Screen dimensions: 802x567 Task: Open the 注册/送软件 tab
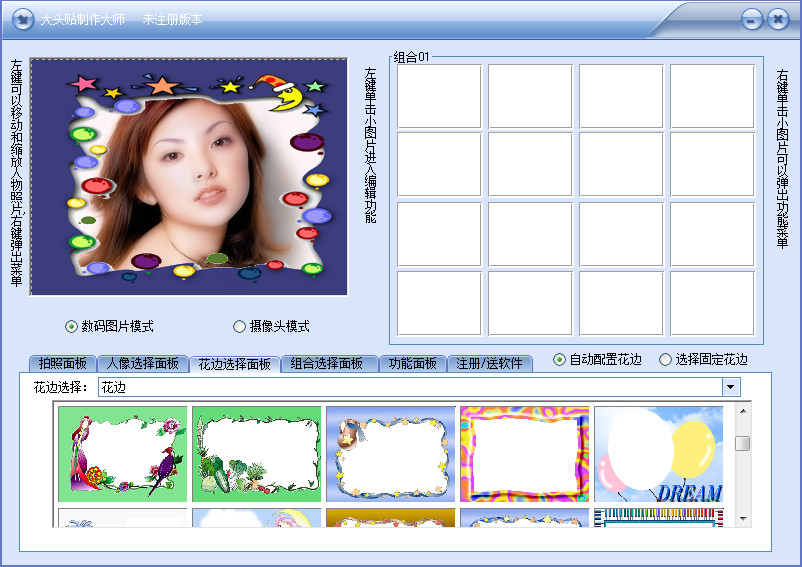(489, 364)
